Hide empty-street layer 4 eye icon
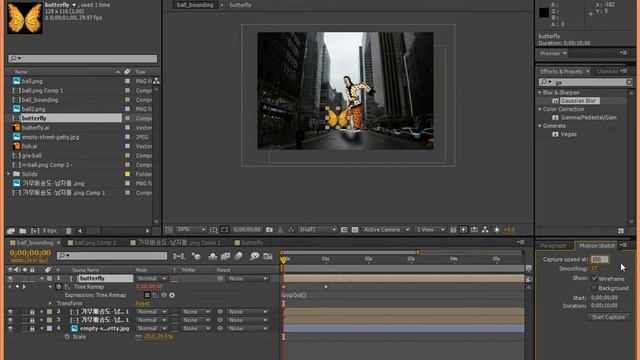This screenshot has width=640, height=360. coord(11,328)
